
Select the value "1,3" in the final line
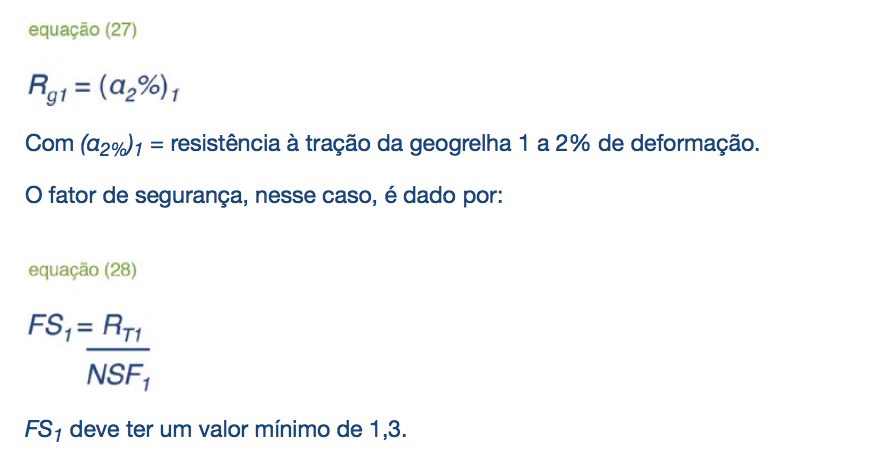tap(386, 430)
